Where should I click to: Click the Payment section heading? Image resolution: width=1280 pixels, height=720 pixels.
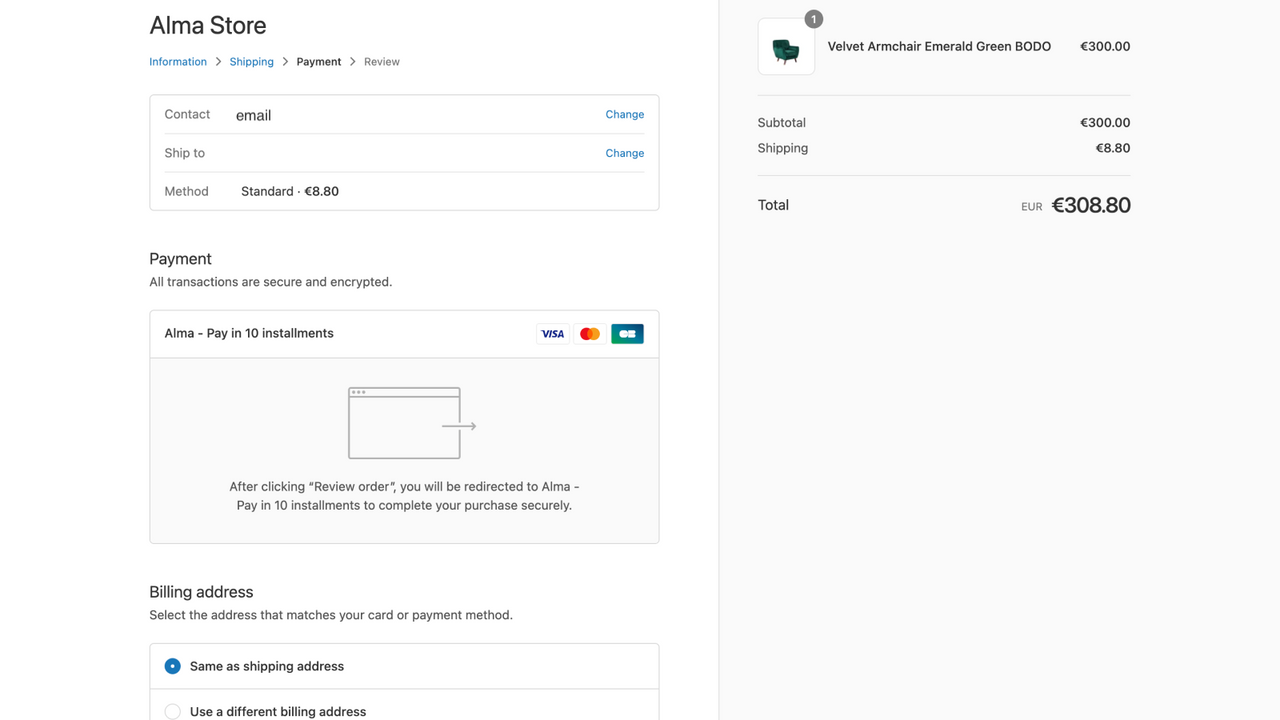click(x=180, y=259)
